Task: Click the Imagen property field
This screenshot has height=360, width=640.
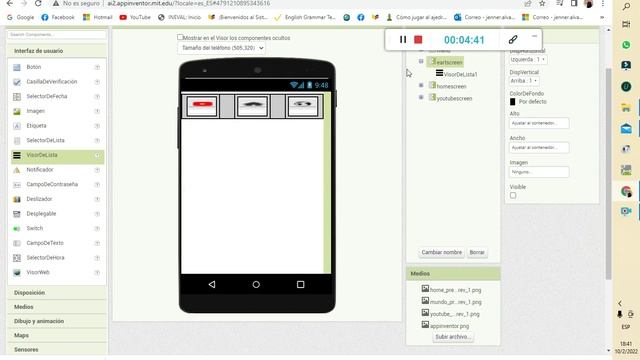Action: [x=539, y=172]
